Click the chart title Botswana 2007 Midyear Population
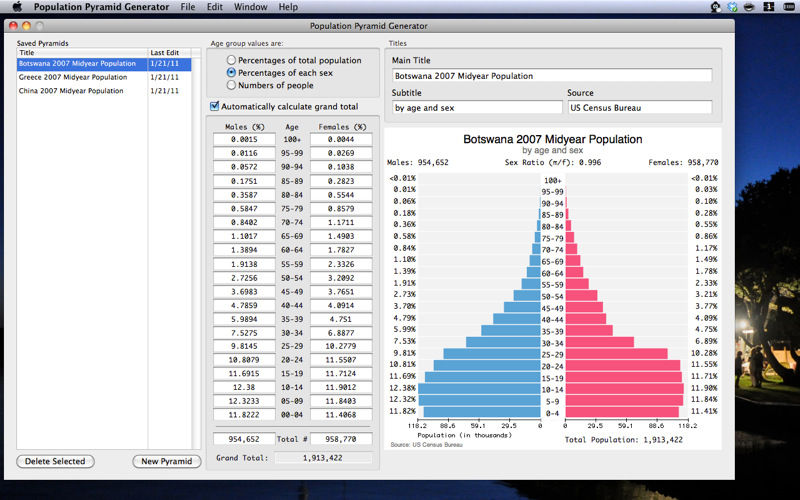The image size is (800, 500). click(x=553, y=139)
